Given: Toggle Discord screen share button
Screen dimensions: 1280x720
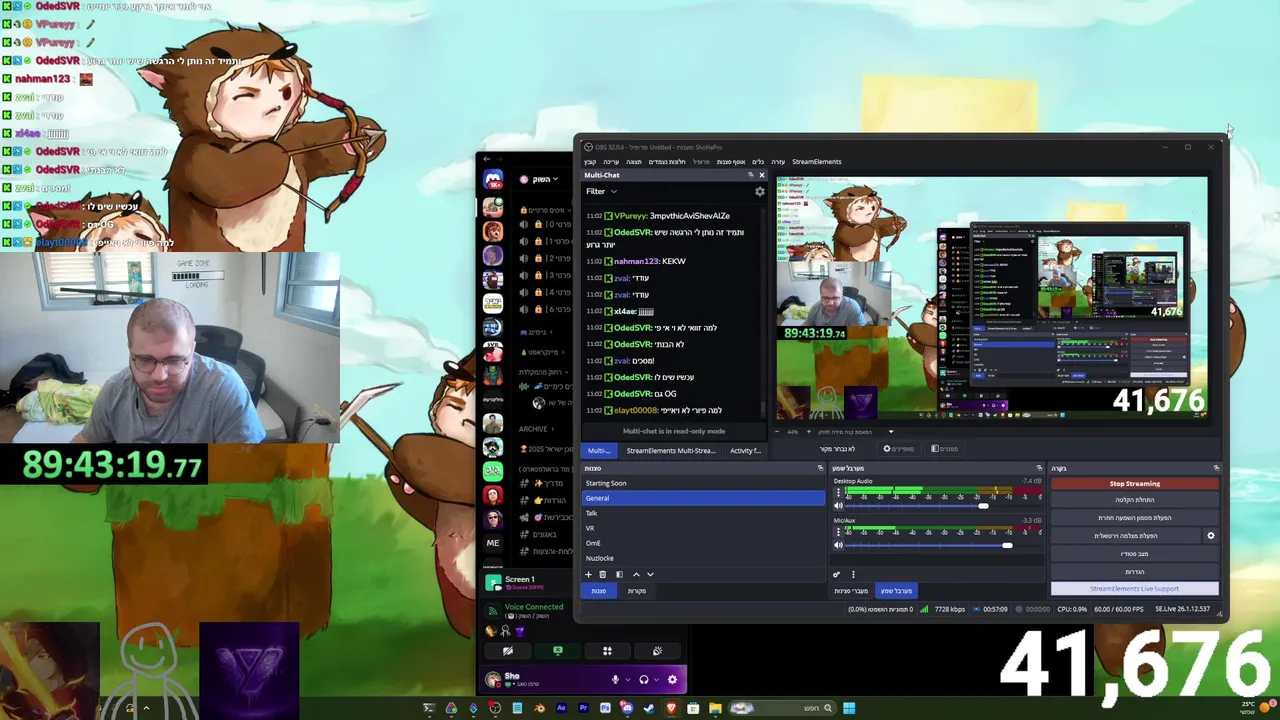Looking at the screenshot, I should 558,651.
